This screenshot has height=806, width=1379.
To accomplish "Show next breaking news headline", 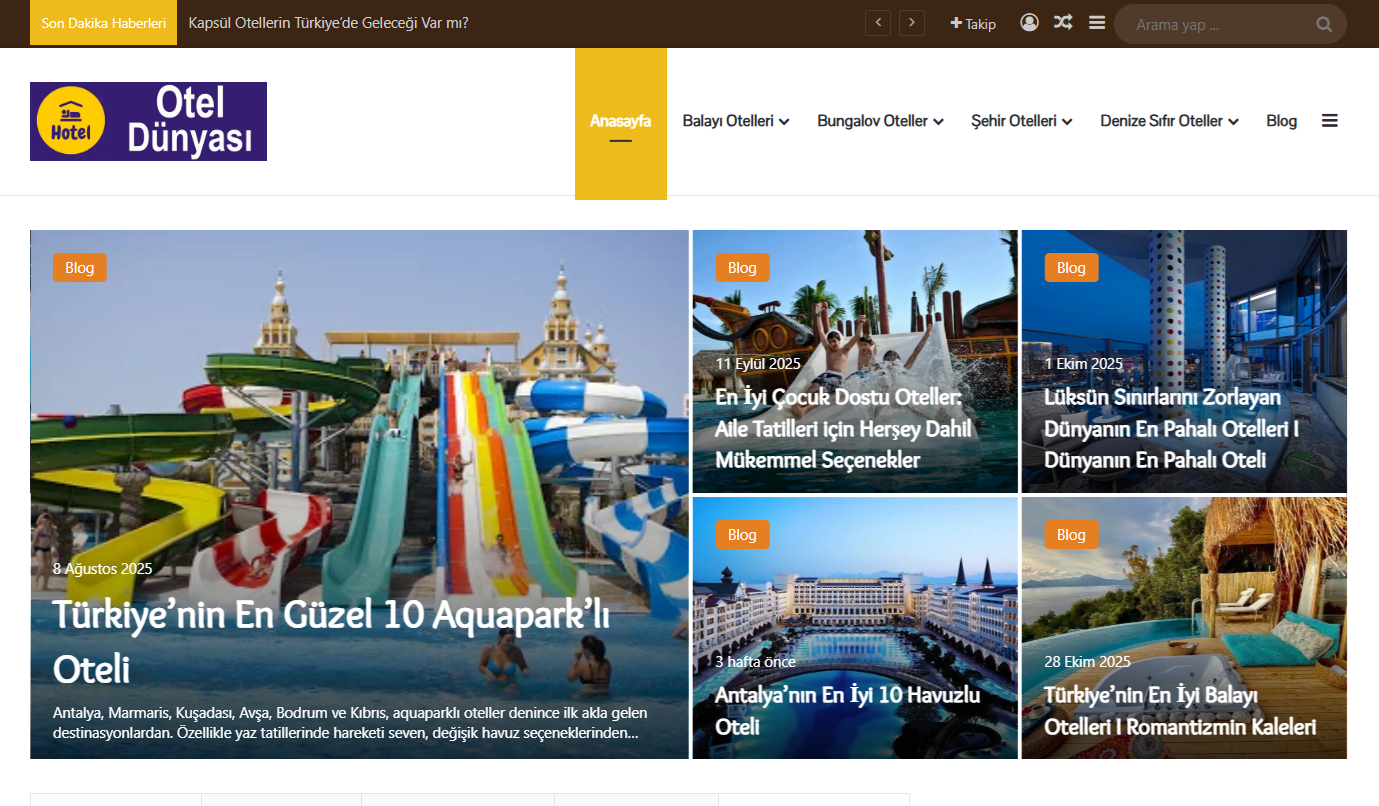I will [911, 23].
